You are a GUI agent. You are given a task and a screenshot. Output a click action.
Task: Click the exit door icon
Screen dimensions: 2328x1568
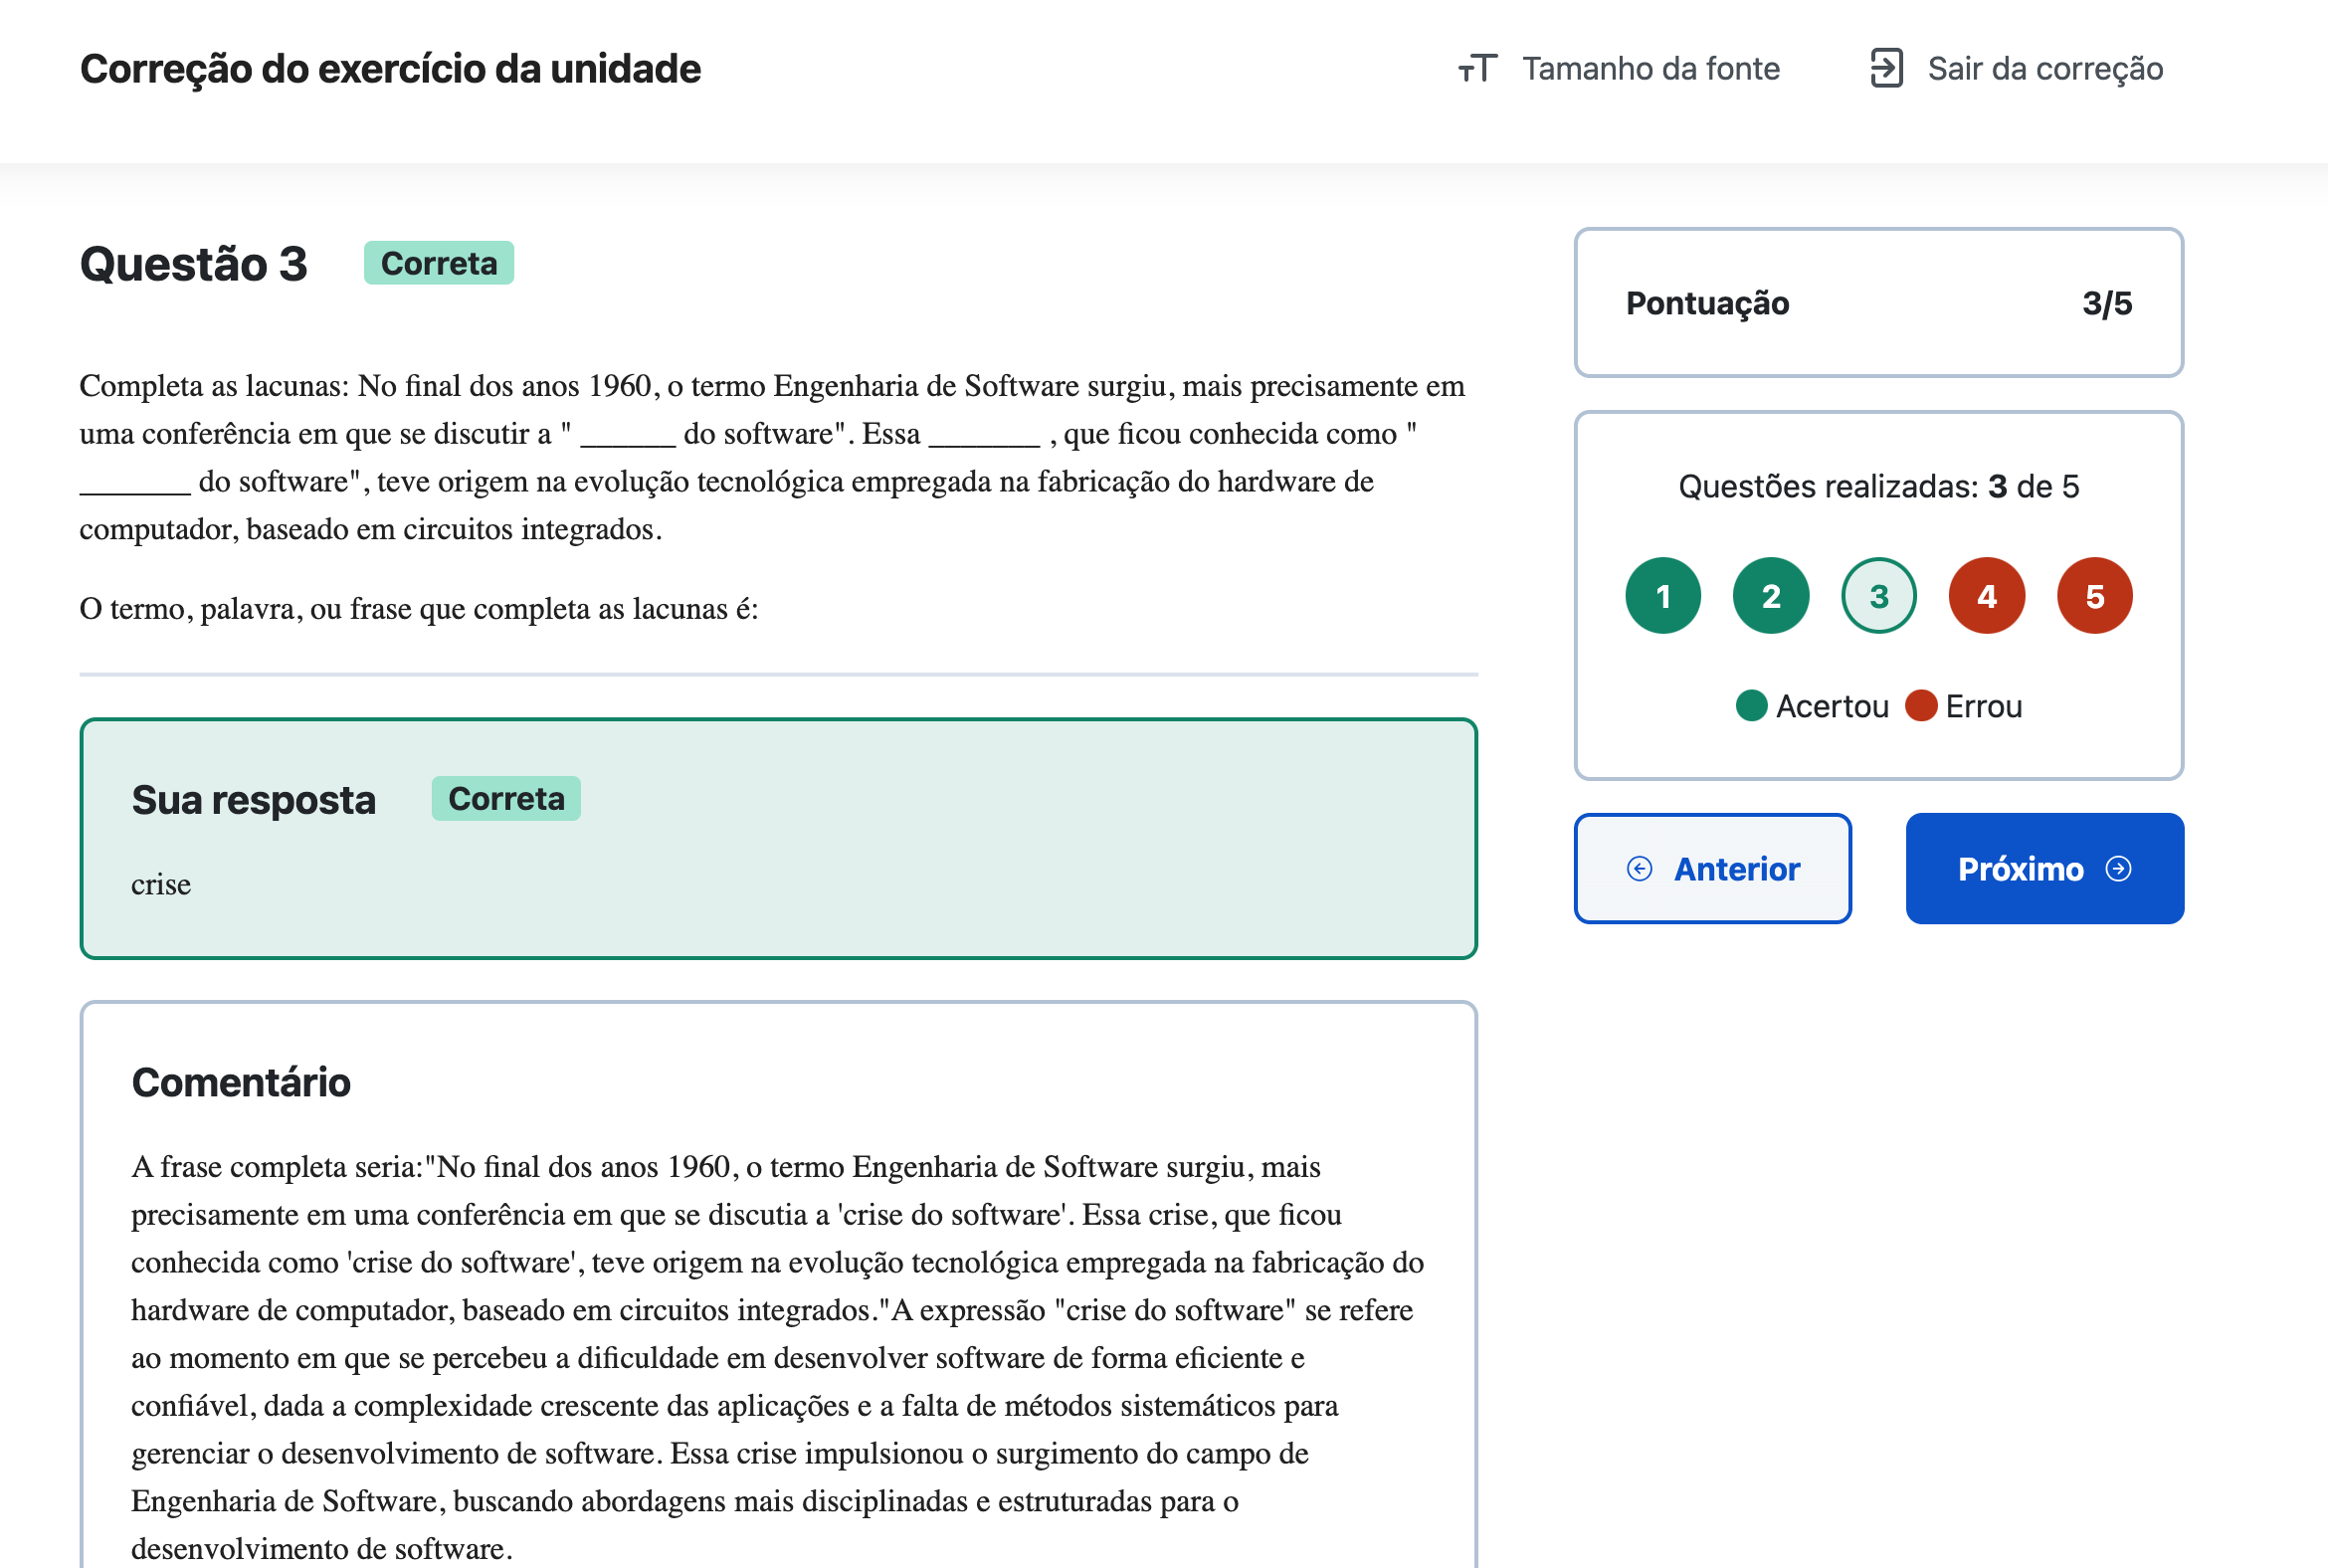pyautogui.click(x=1885, y=69)
